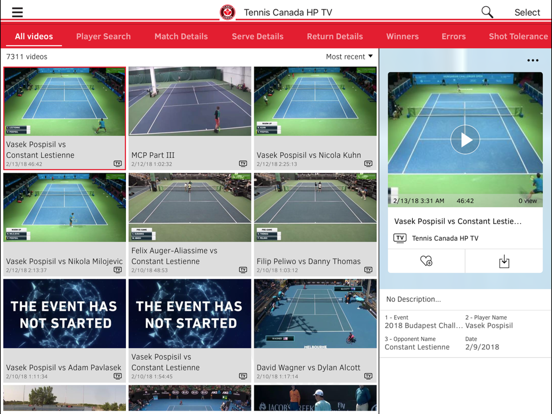Click the '2018 Budapest Chall...' event value
Viewport: 552px width, 414px height.
tap(424, 326)
